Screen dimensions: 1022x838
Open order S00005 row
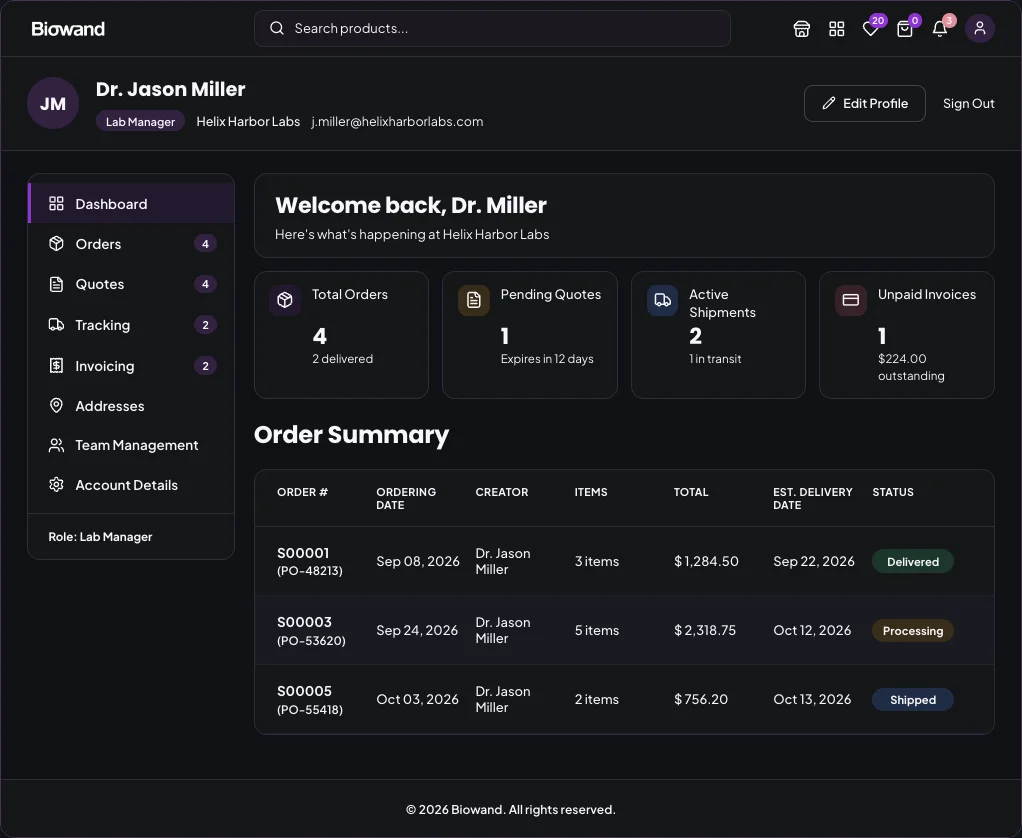coord(624,699)
